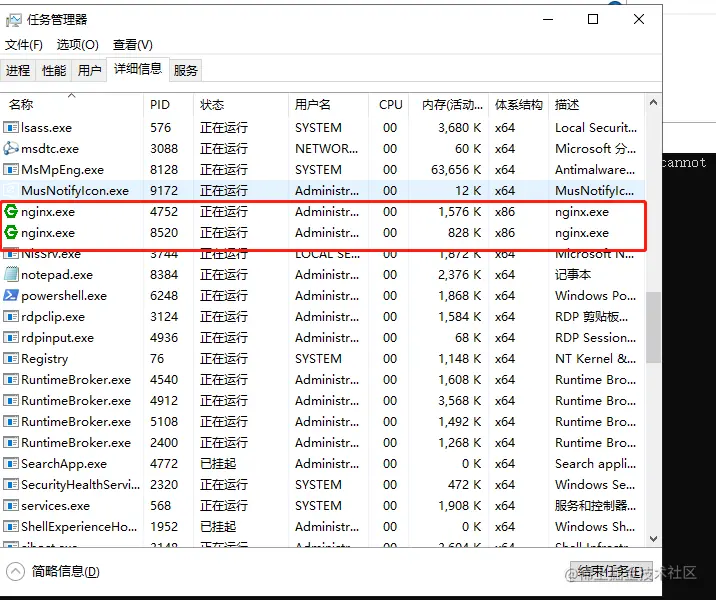Viewport: 716px width, 600px height.
Task: Click the 记事本 description cell
Action: (573, 274)
